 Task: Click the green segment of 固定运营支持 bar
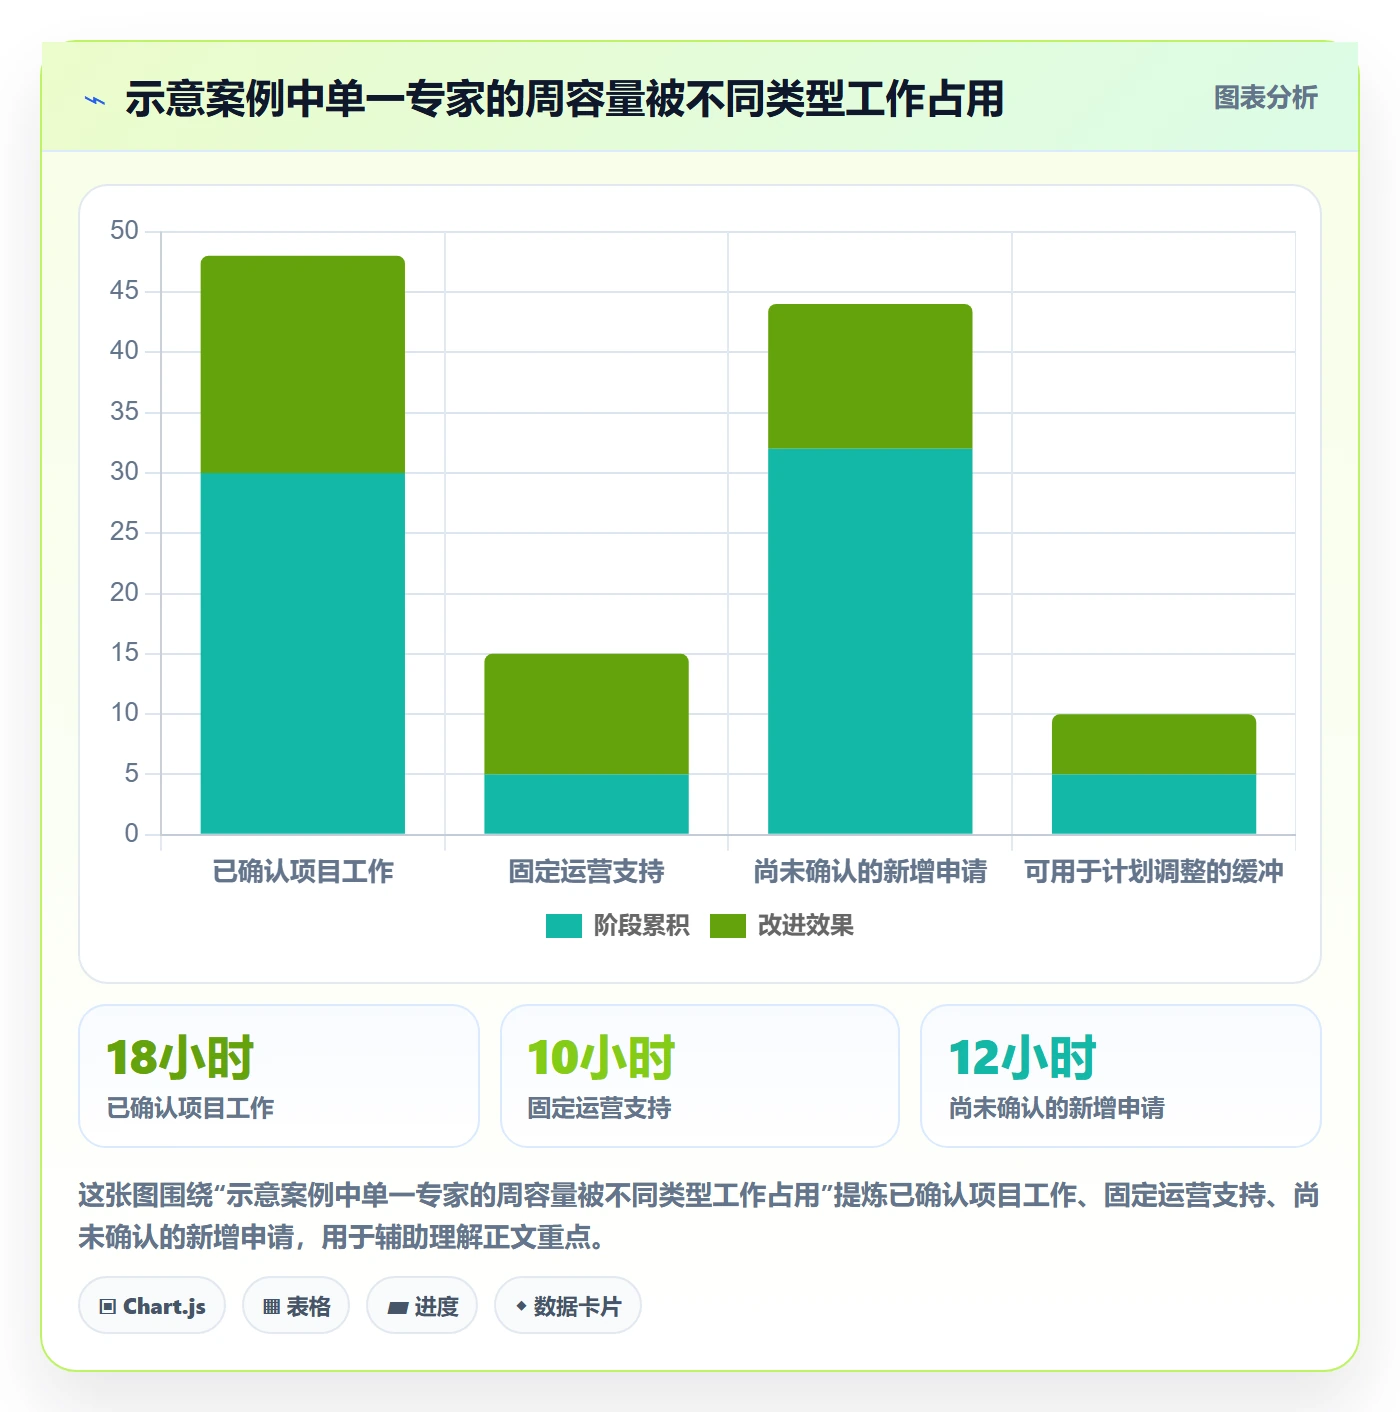(587, 714)
